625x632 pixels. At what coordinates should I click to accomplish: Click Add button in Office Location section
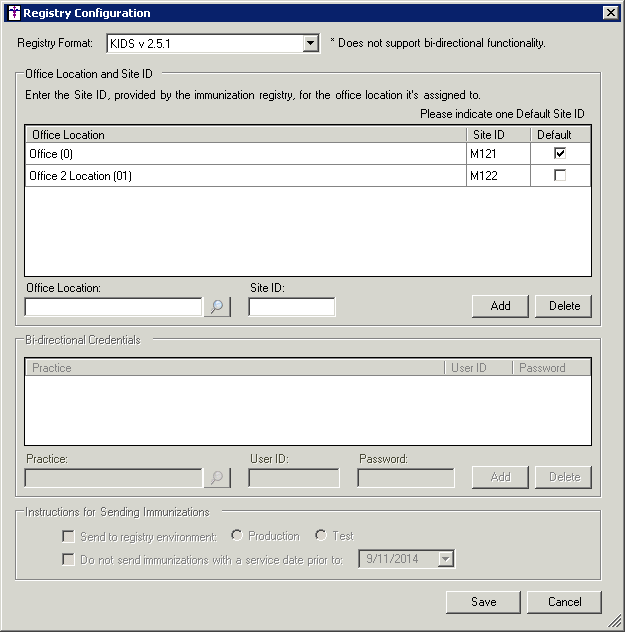click(500, 306)
